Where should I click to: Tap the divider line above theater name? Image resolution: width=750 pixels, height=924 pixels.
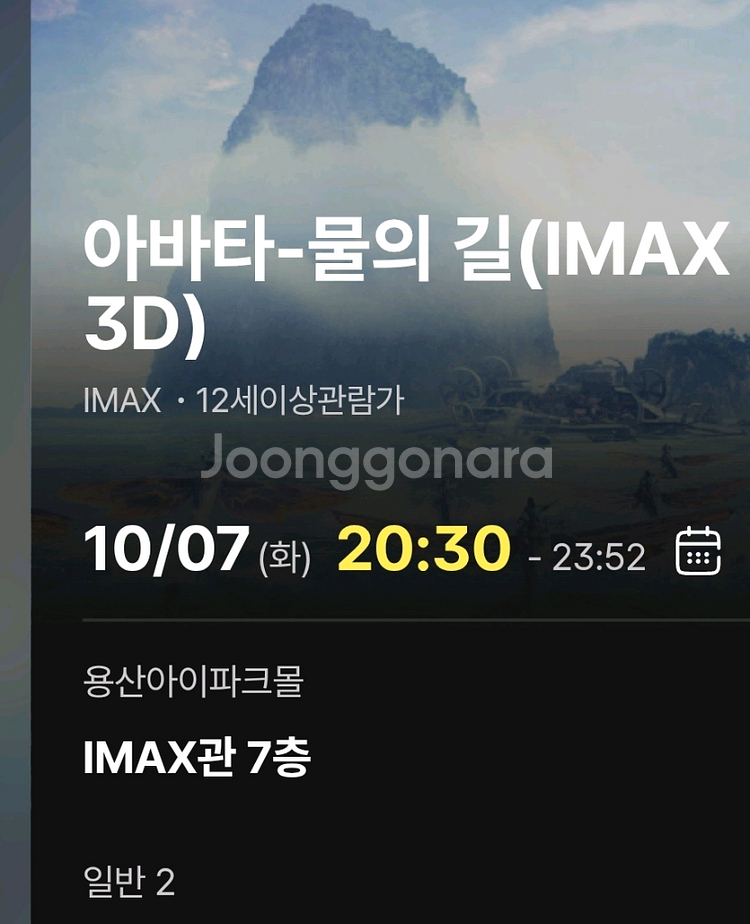[416, 620]
